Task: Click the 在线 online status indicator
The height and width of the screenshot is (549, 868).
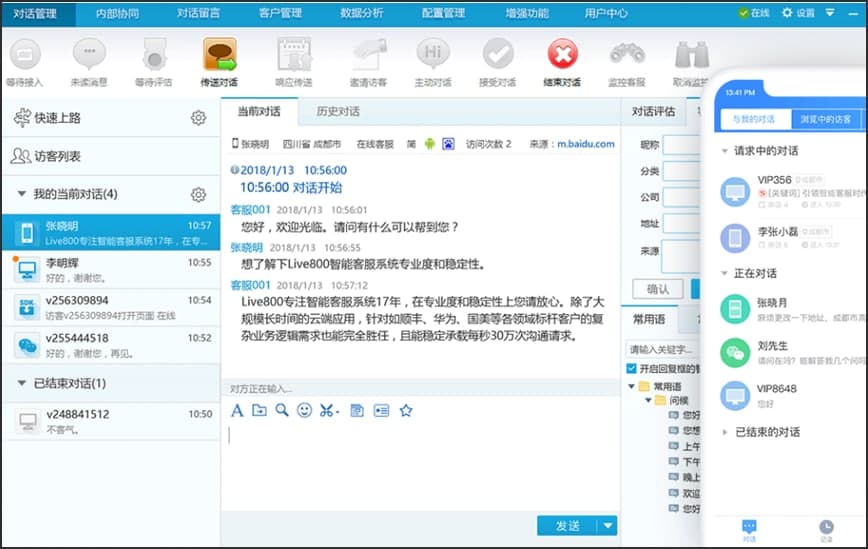Action: pos(754,13)
